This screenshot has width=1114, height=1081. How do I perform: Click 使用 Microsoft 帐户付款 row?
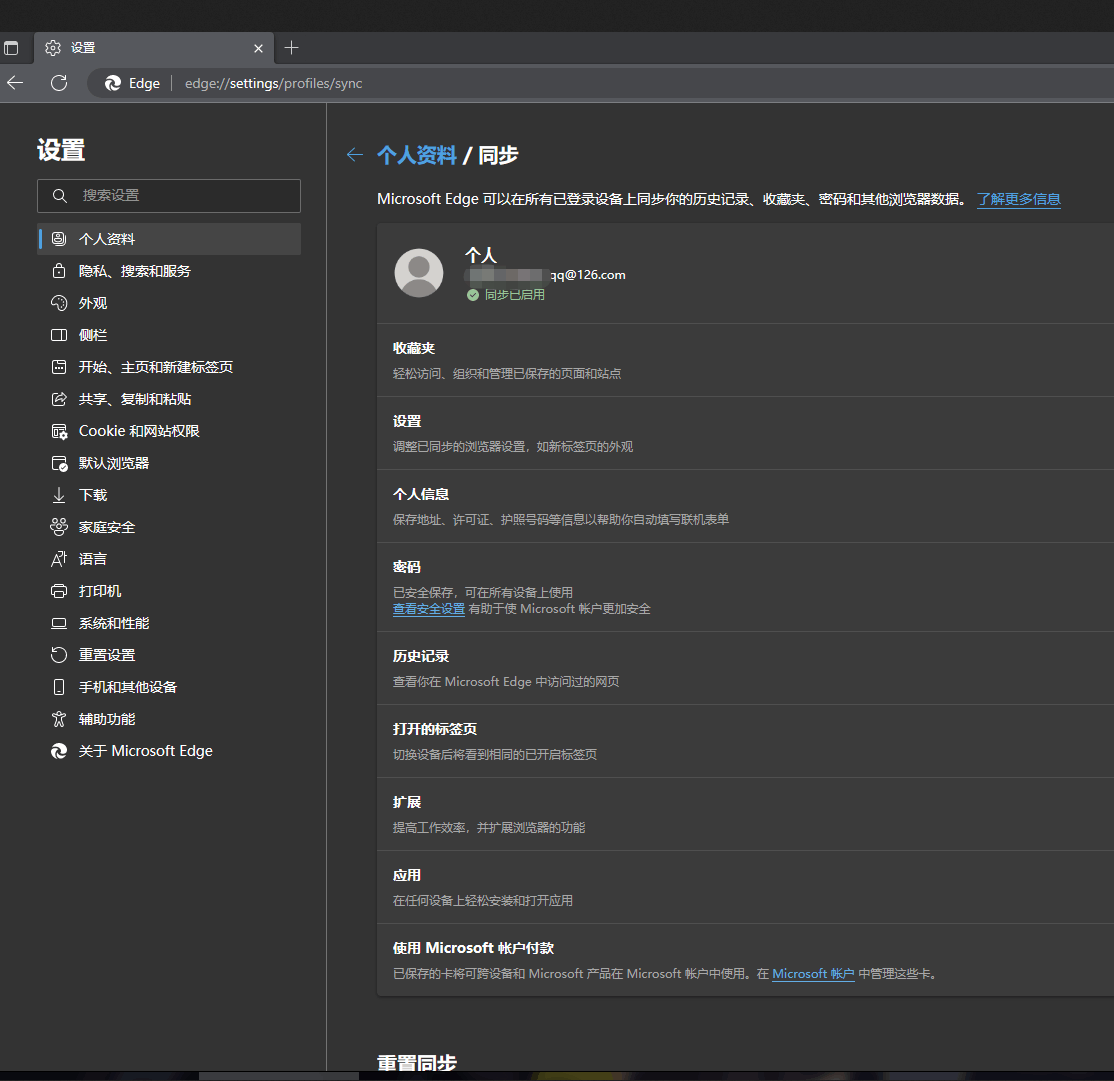(x=745, y=960)
